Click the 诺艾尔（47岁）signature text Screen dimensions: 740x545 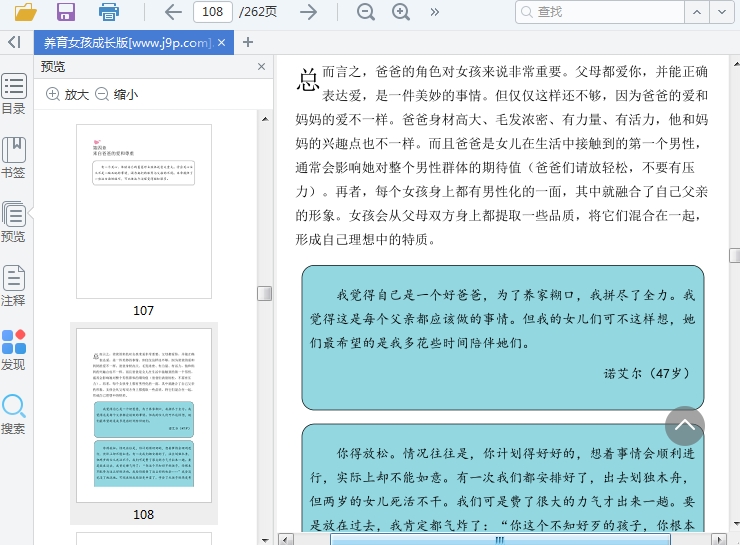coord(647,373)
